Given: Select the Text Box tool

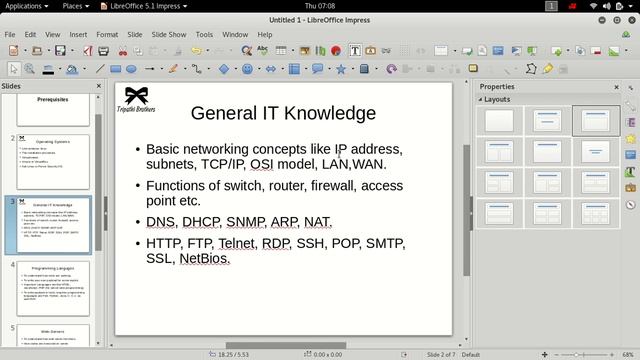Looking at the screenshot, I should pyautogui.click(x=355, y=51).
